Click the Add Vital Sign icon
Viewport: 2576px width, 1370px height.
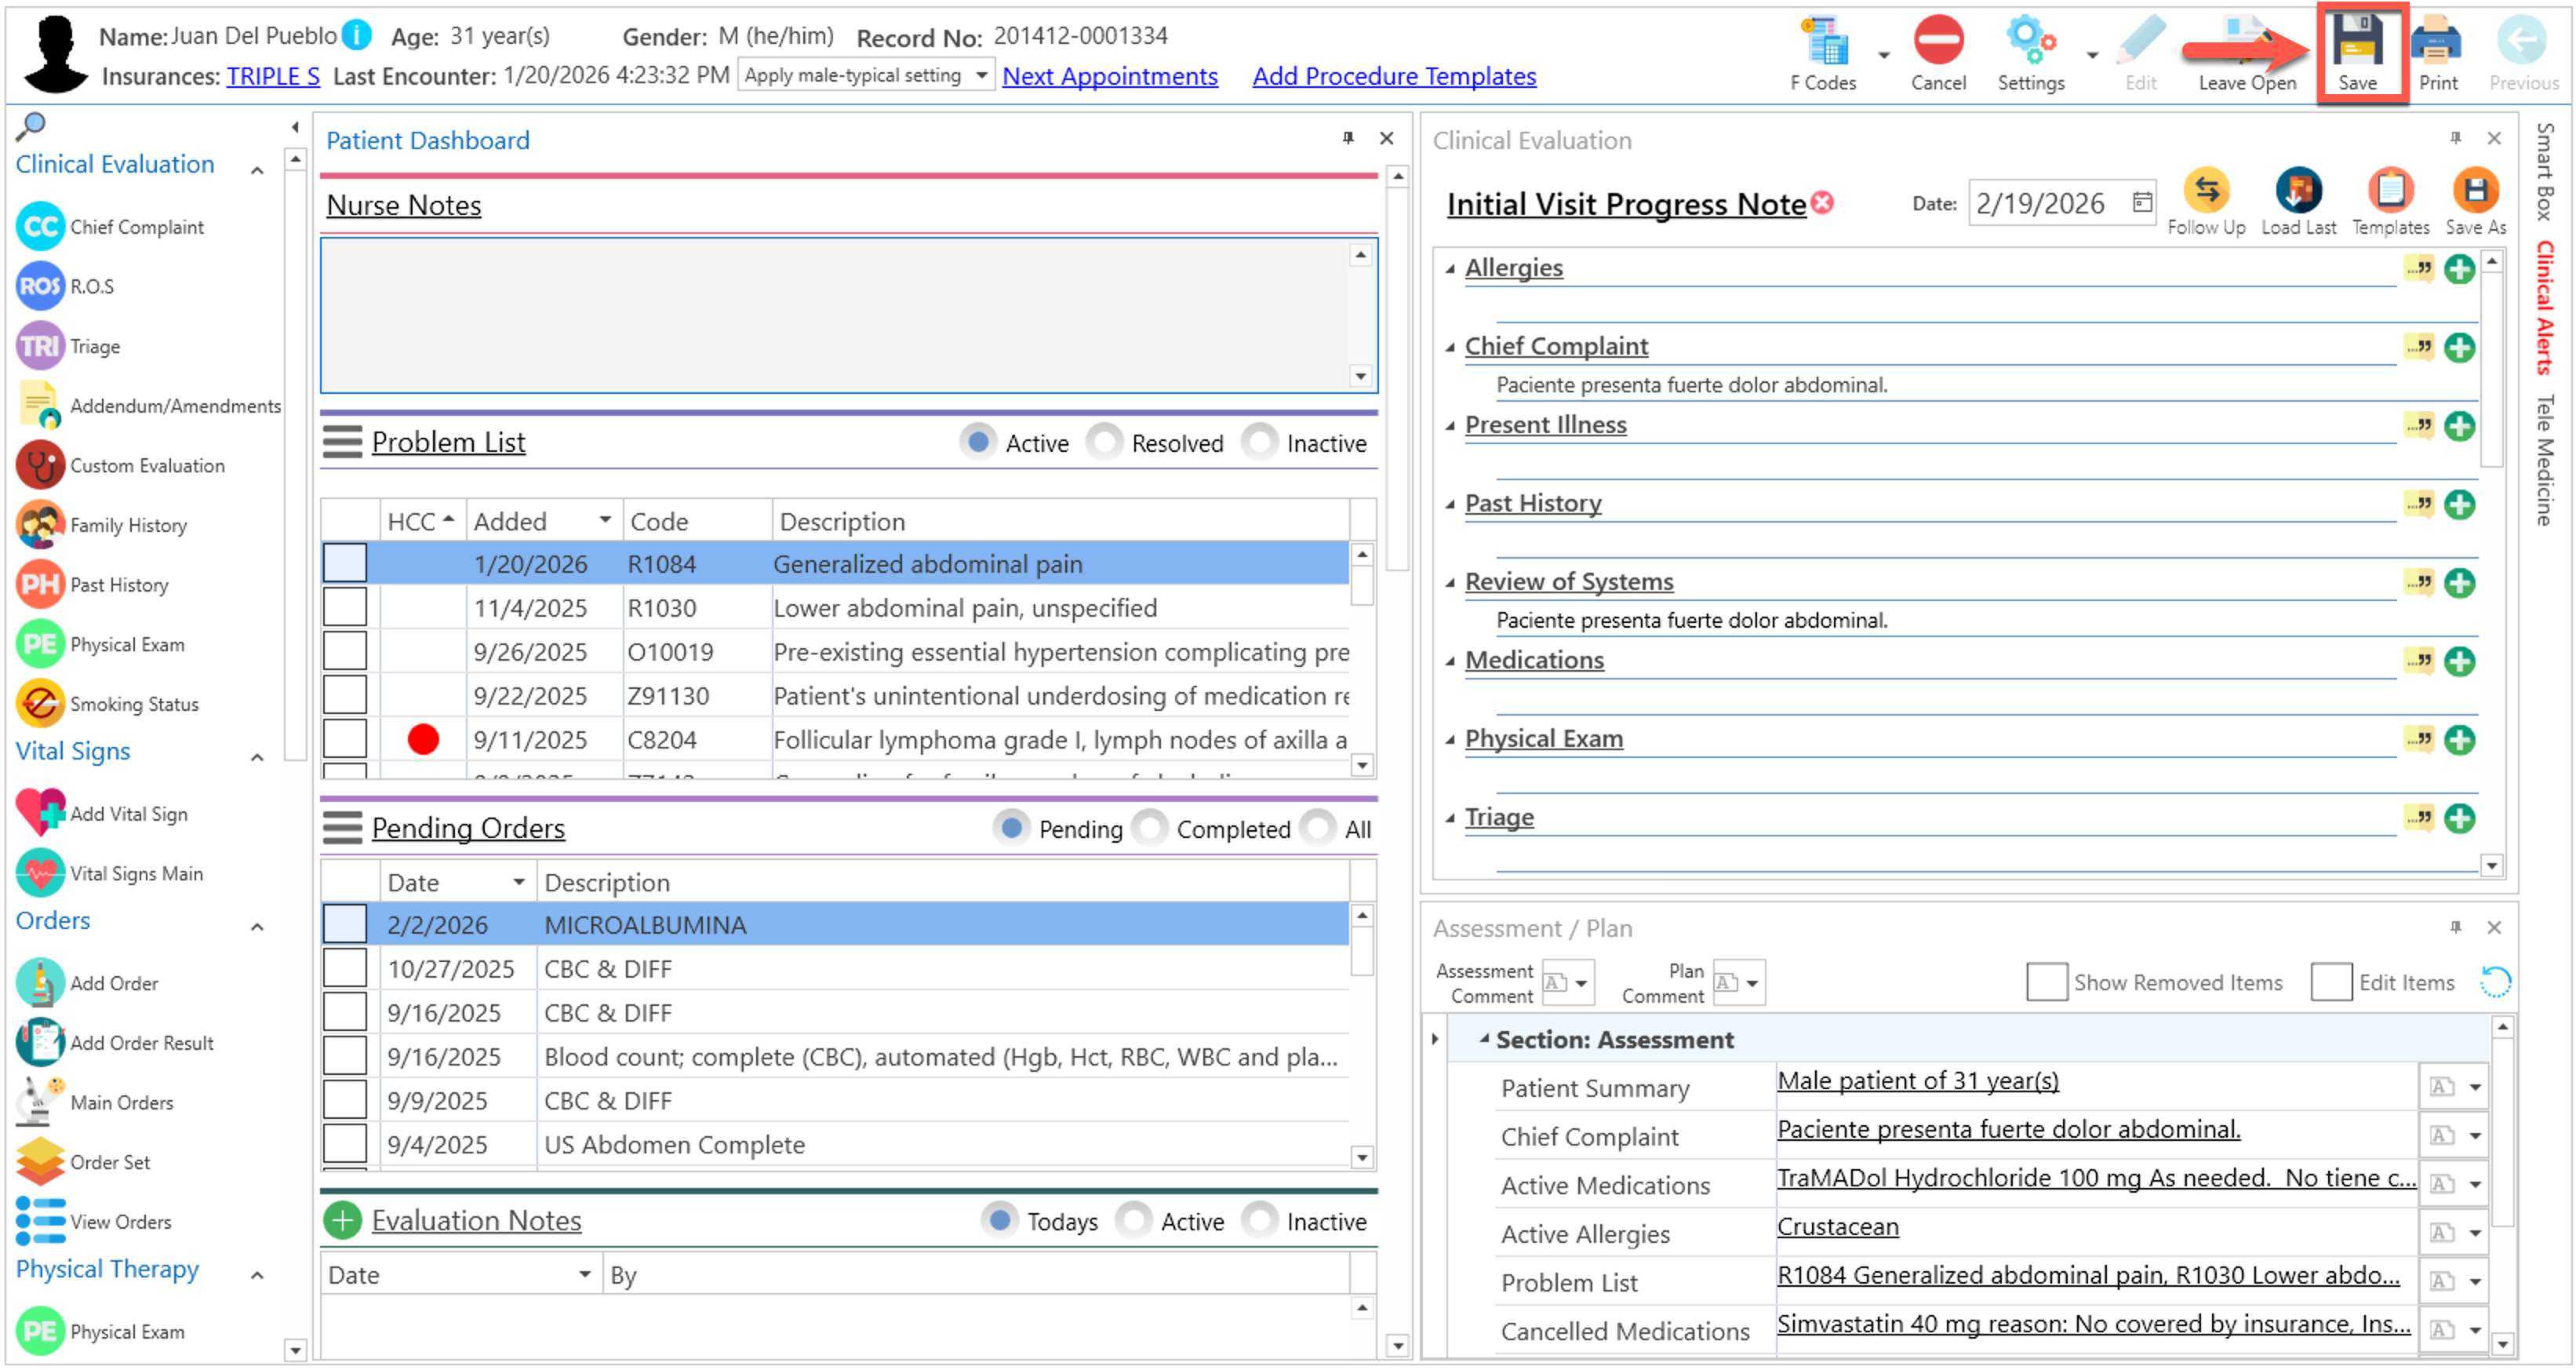[x=40, y=813]
